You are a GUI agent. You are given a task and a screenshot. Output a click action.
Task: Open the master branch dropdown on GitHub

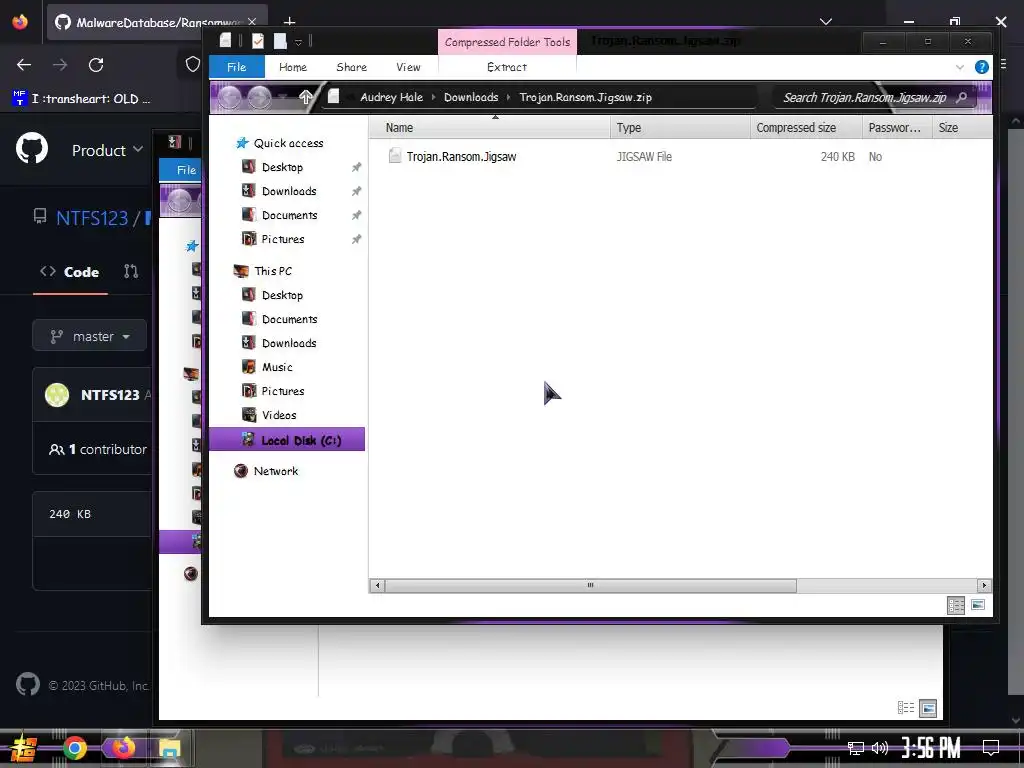89,336
